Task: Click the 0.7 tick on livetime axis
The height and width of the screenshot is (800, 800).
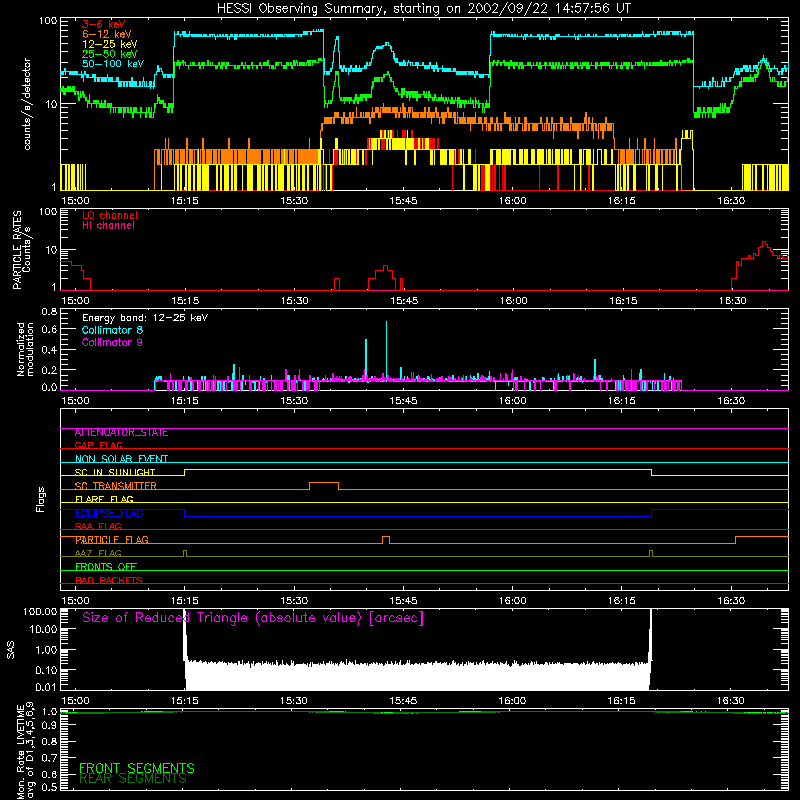Action: tap(49, 757)
